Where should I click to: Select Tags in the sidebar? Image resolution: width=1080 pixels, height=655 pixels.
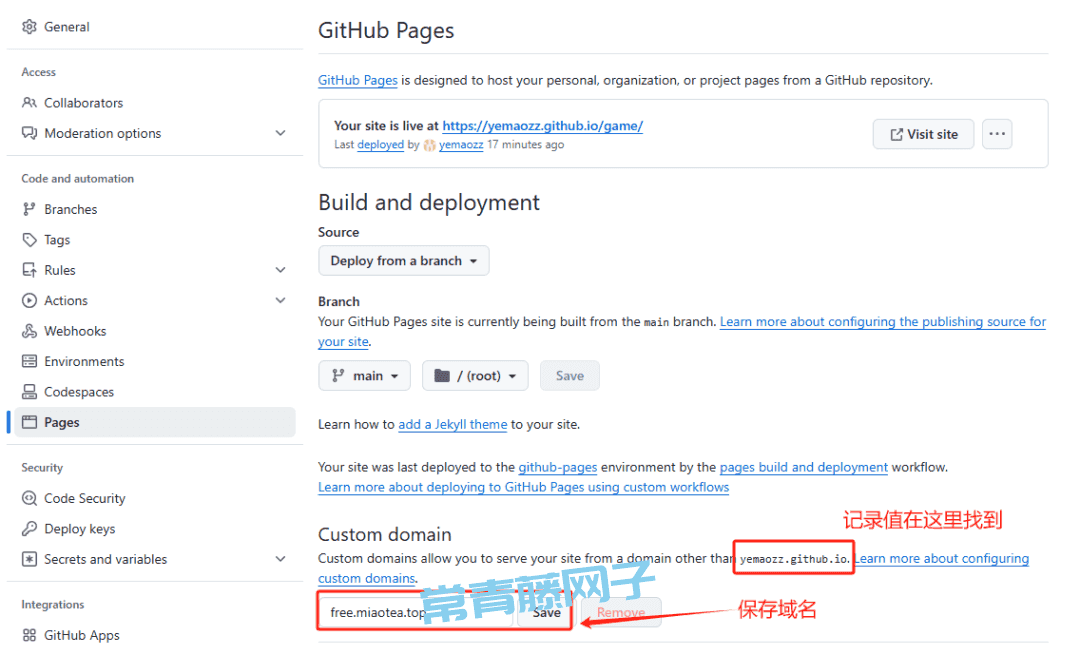pyautogui.click(x=57, y=240)
